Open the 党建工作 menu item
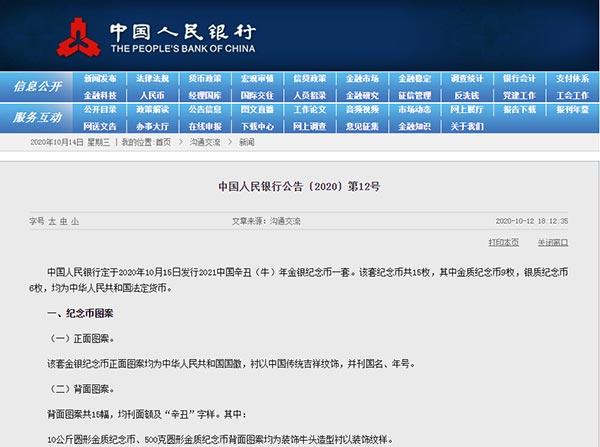The image size is (600, 447). pos(519,95)
